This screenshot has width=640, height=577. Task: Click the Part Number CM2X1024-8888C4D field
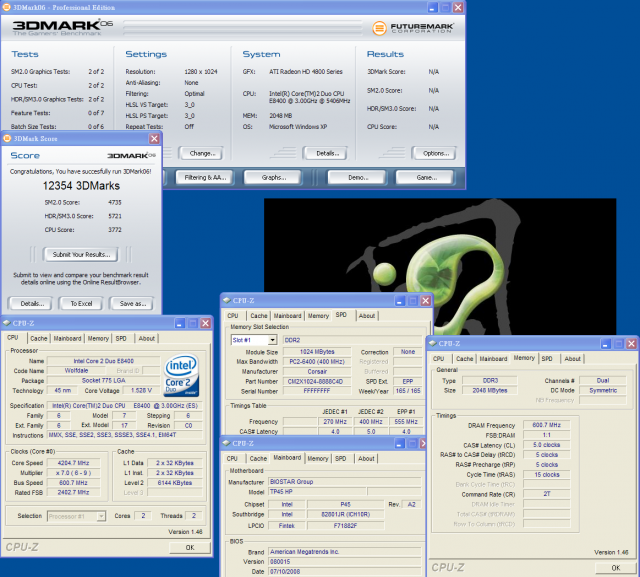click(x=316, y=382)
